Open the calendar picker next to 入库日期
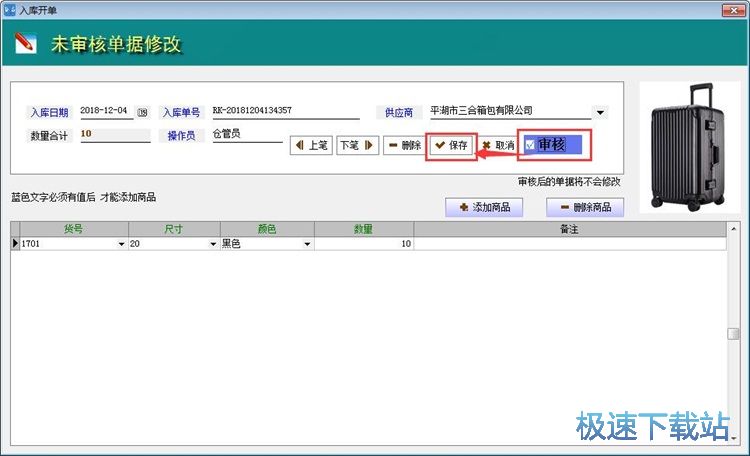Viewport: 750px width, 456px height. point(142,112)
